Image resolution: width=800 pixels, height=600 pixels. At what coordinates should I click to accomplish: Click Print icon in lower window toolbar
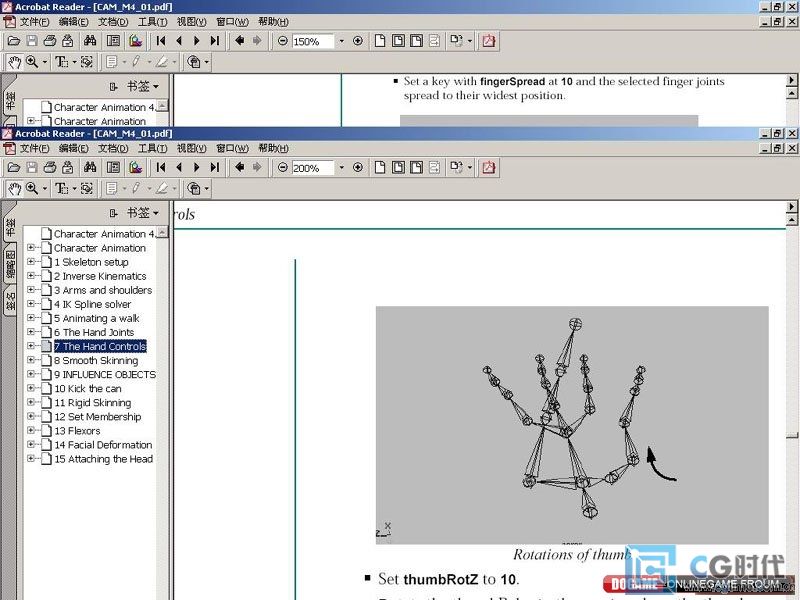pos(49,167)
